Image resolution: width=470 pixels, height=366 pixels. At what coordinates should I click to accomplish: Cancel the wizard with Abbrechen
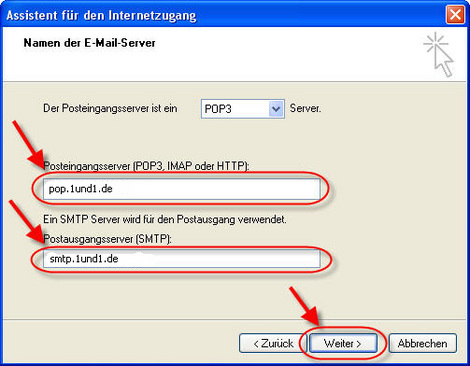(x=422, y=343)
